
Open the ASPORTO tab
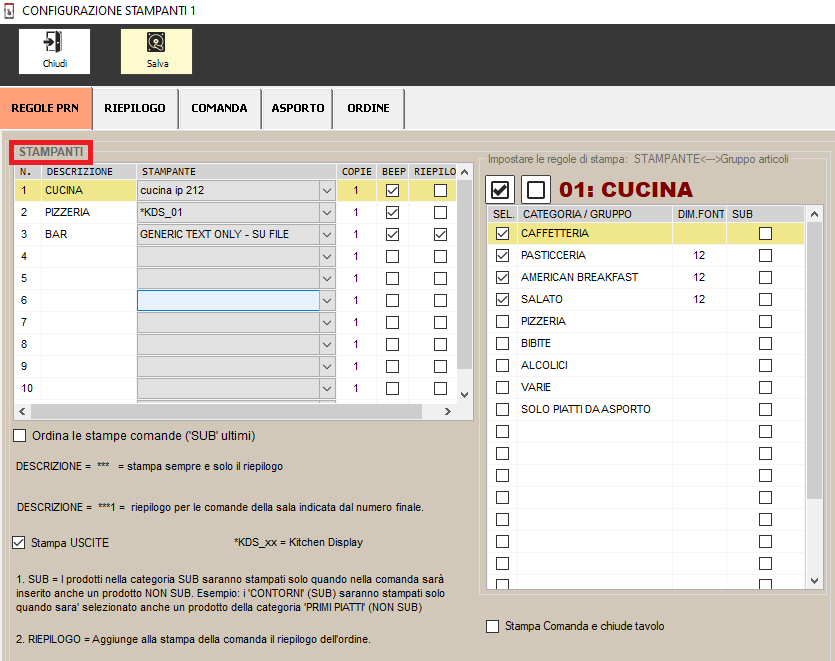point(298,108)
